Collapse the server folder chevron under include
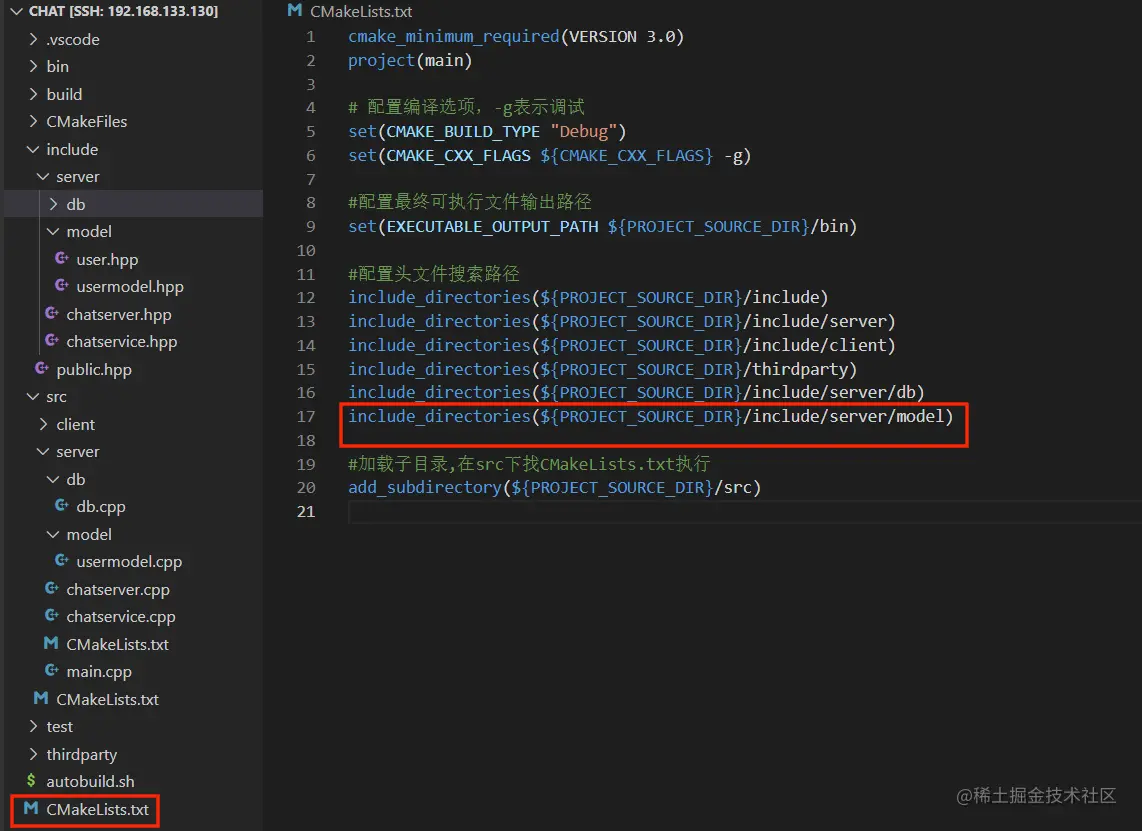1142x831 pixels. [x=43, y=176]
